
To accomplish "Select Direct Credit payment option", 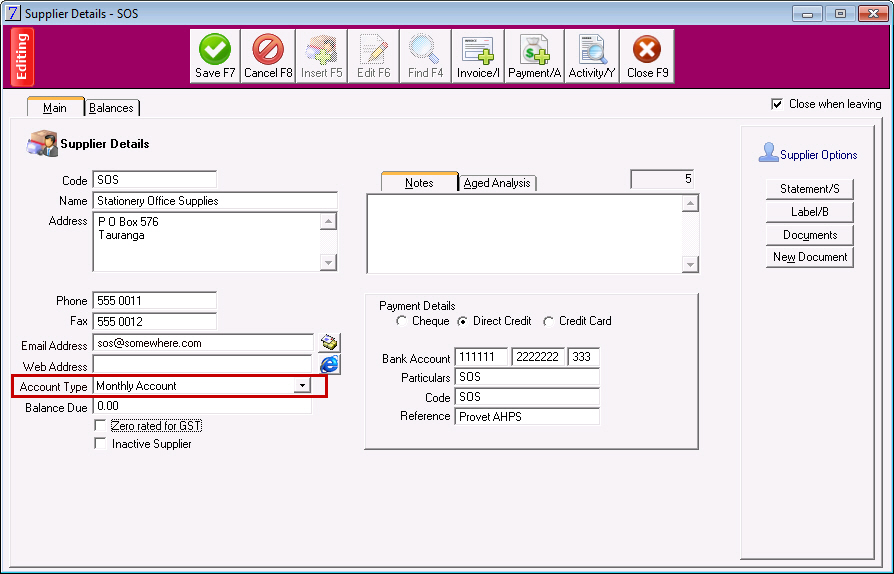I will click(462, 321).
